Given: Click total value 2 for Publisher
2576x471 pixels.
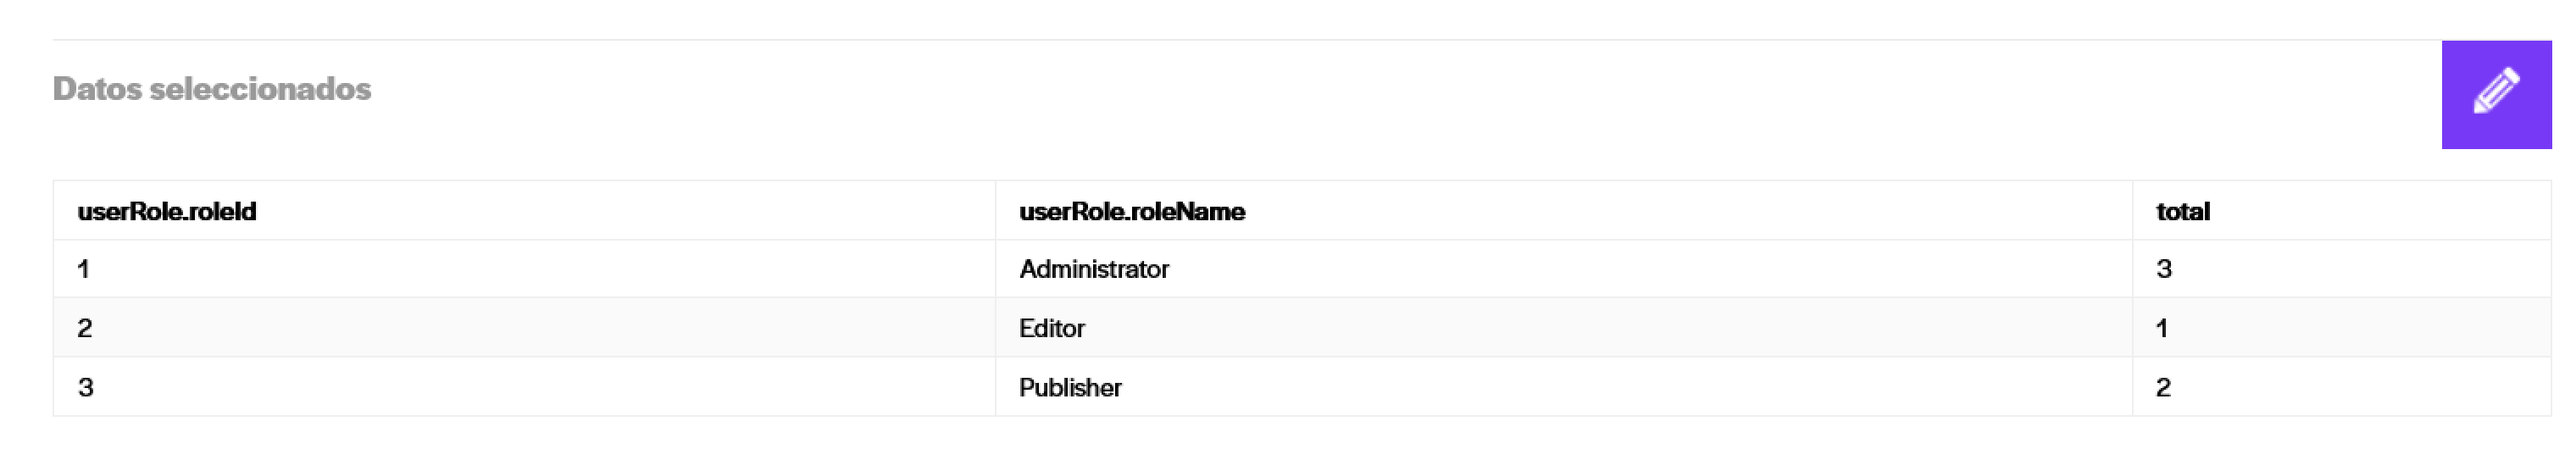Looking at the screenshot, I should point(2163,388).
